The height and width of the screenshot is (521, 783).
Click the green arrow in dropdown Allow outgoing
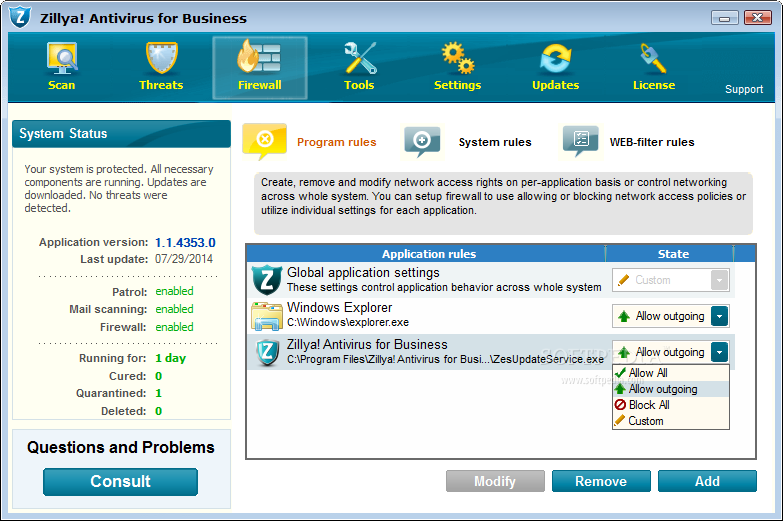(x=620, y=389)
